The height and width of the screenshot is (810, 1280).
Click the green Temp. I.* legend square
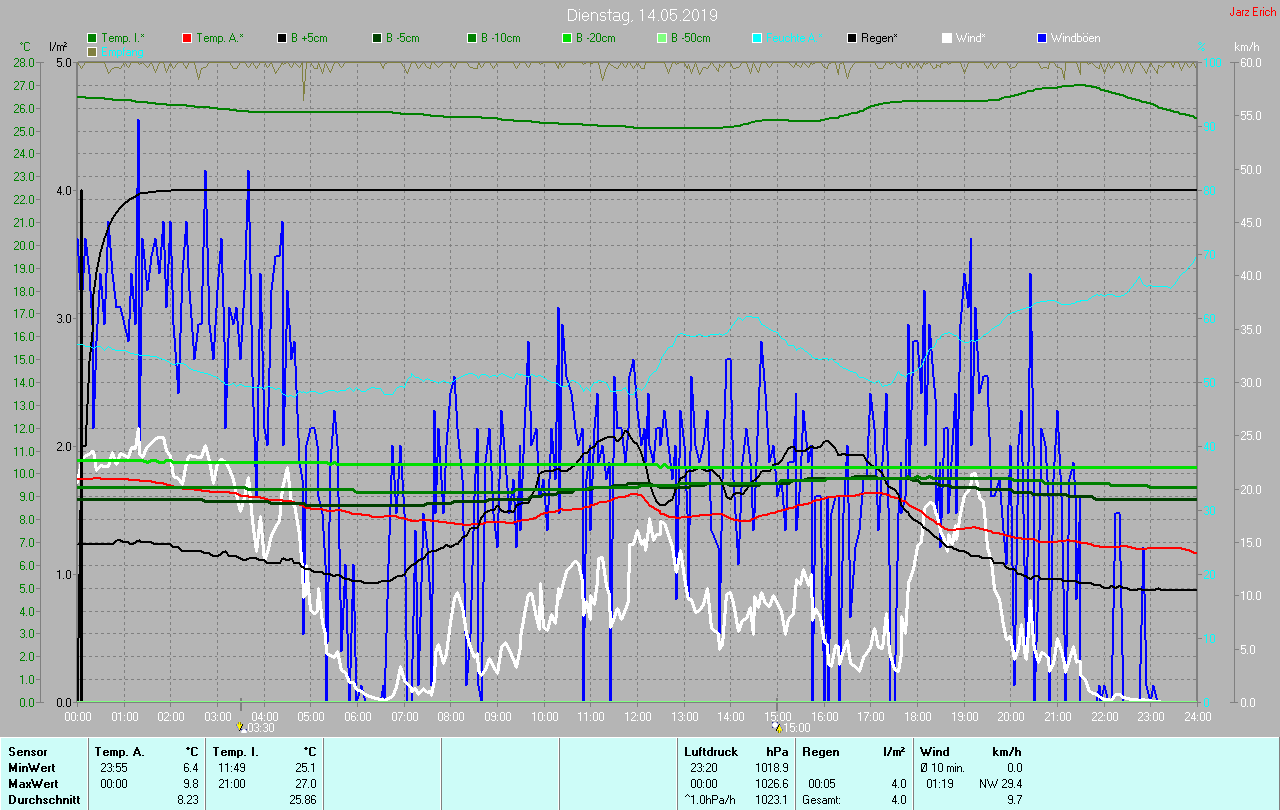click(x=92, y=38)
